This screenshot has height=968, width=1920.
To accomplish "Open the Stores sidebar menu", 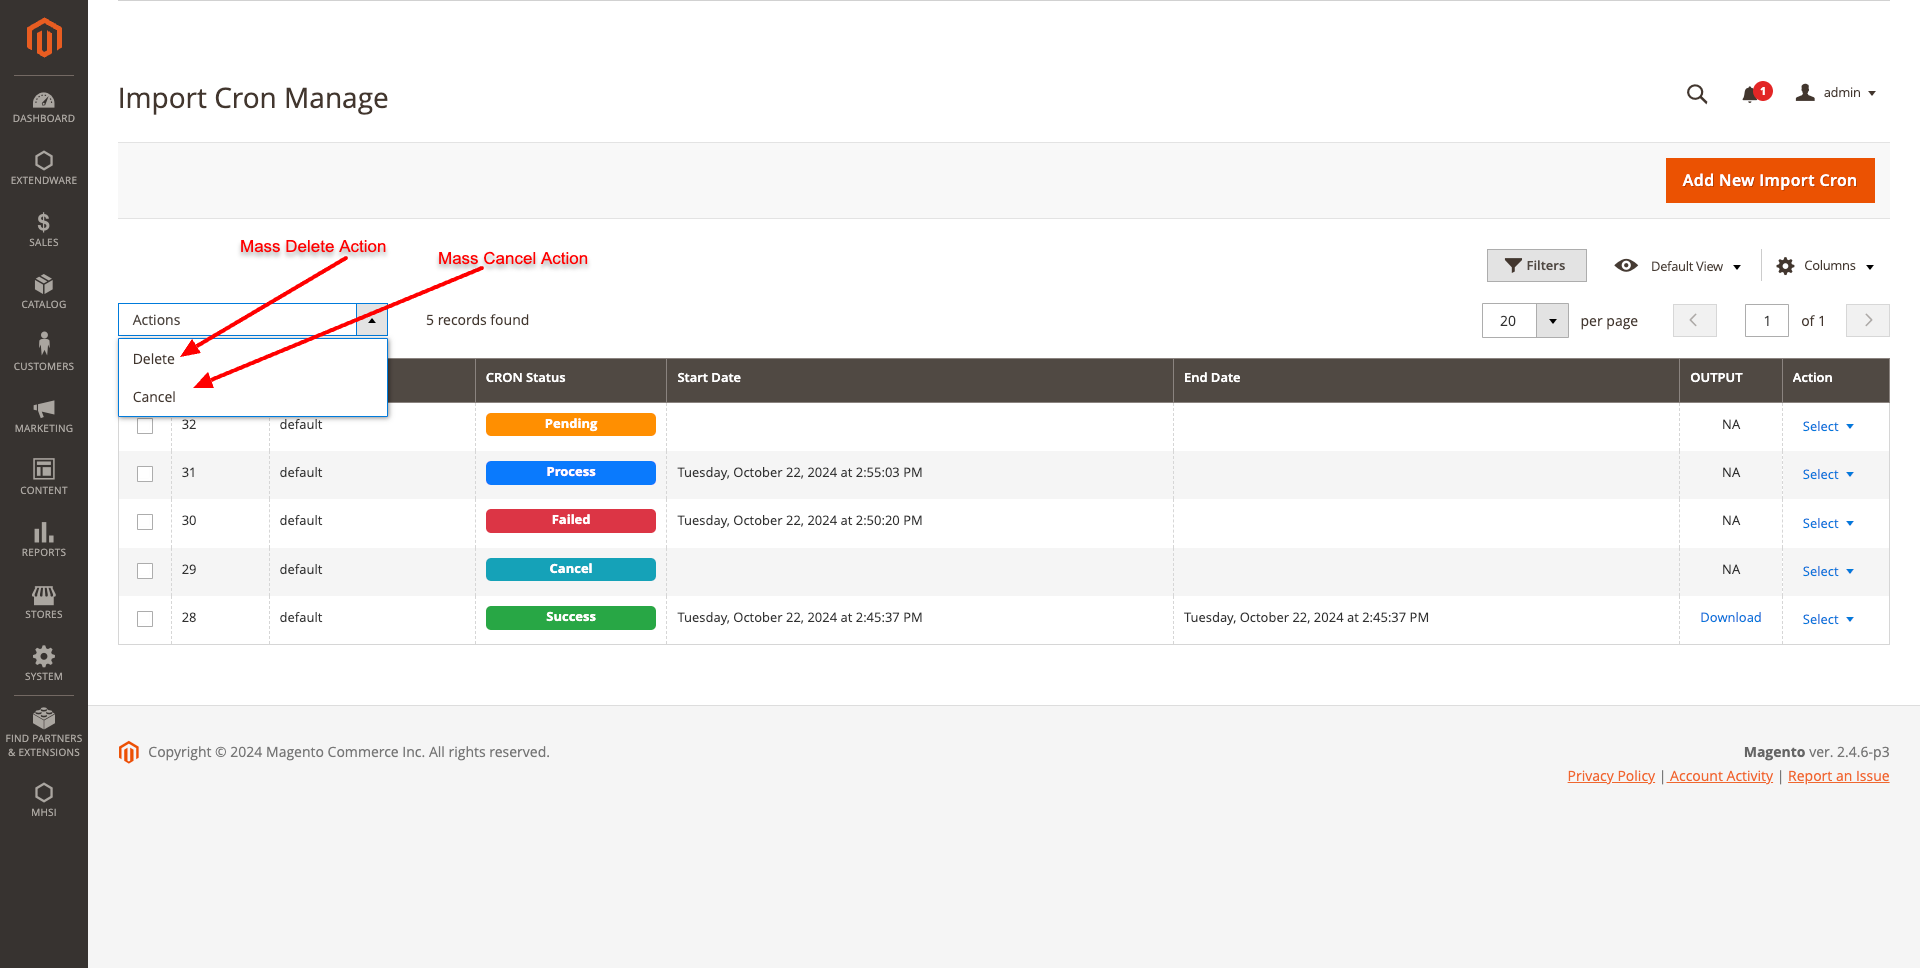I will coord(44,602).
